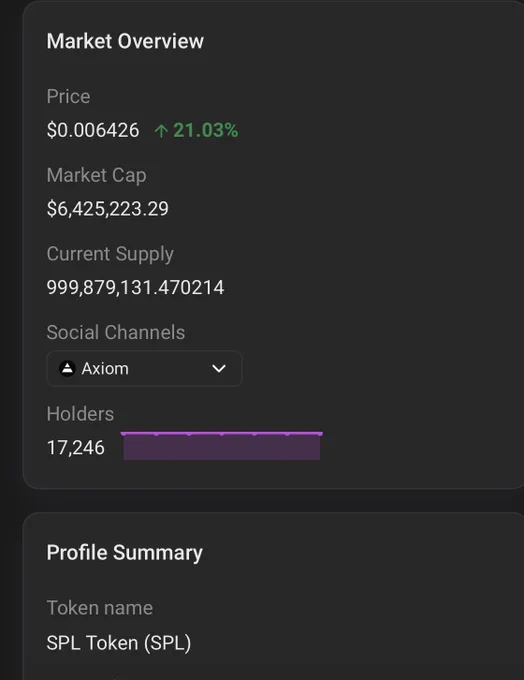Image resolution: width=524 pixels, height=680 pixels.
Task: Click the $0.006426 price value
Action: point(93,130)
